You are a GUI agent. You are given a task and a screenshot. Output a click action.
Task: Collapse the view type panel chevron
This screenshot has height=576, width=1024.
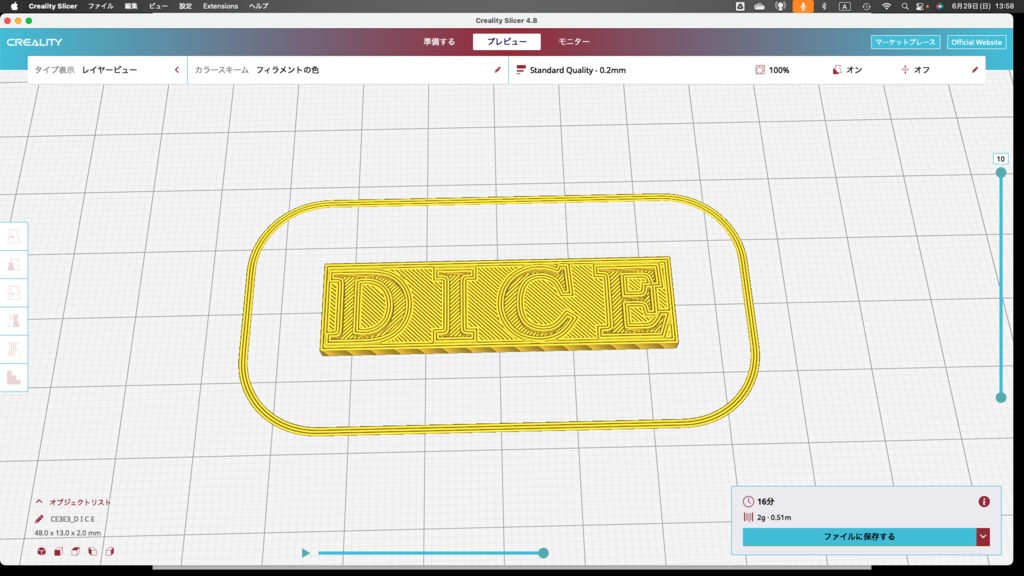click(176, 70)
